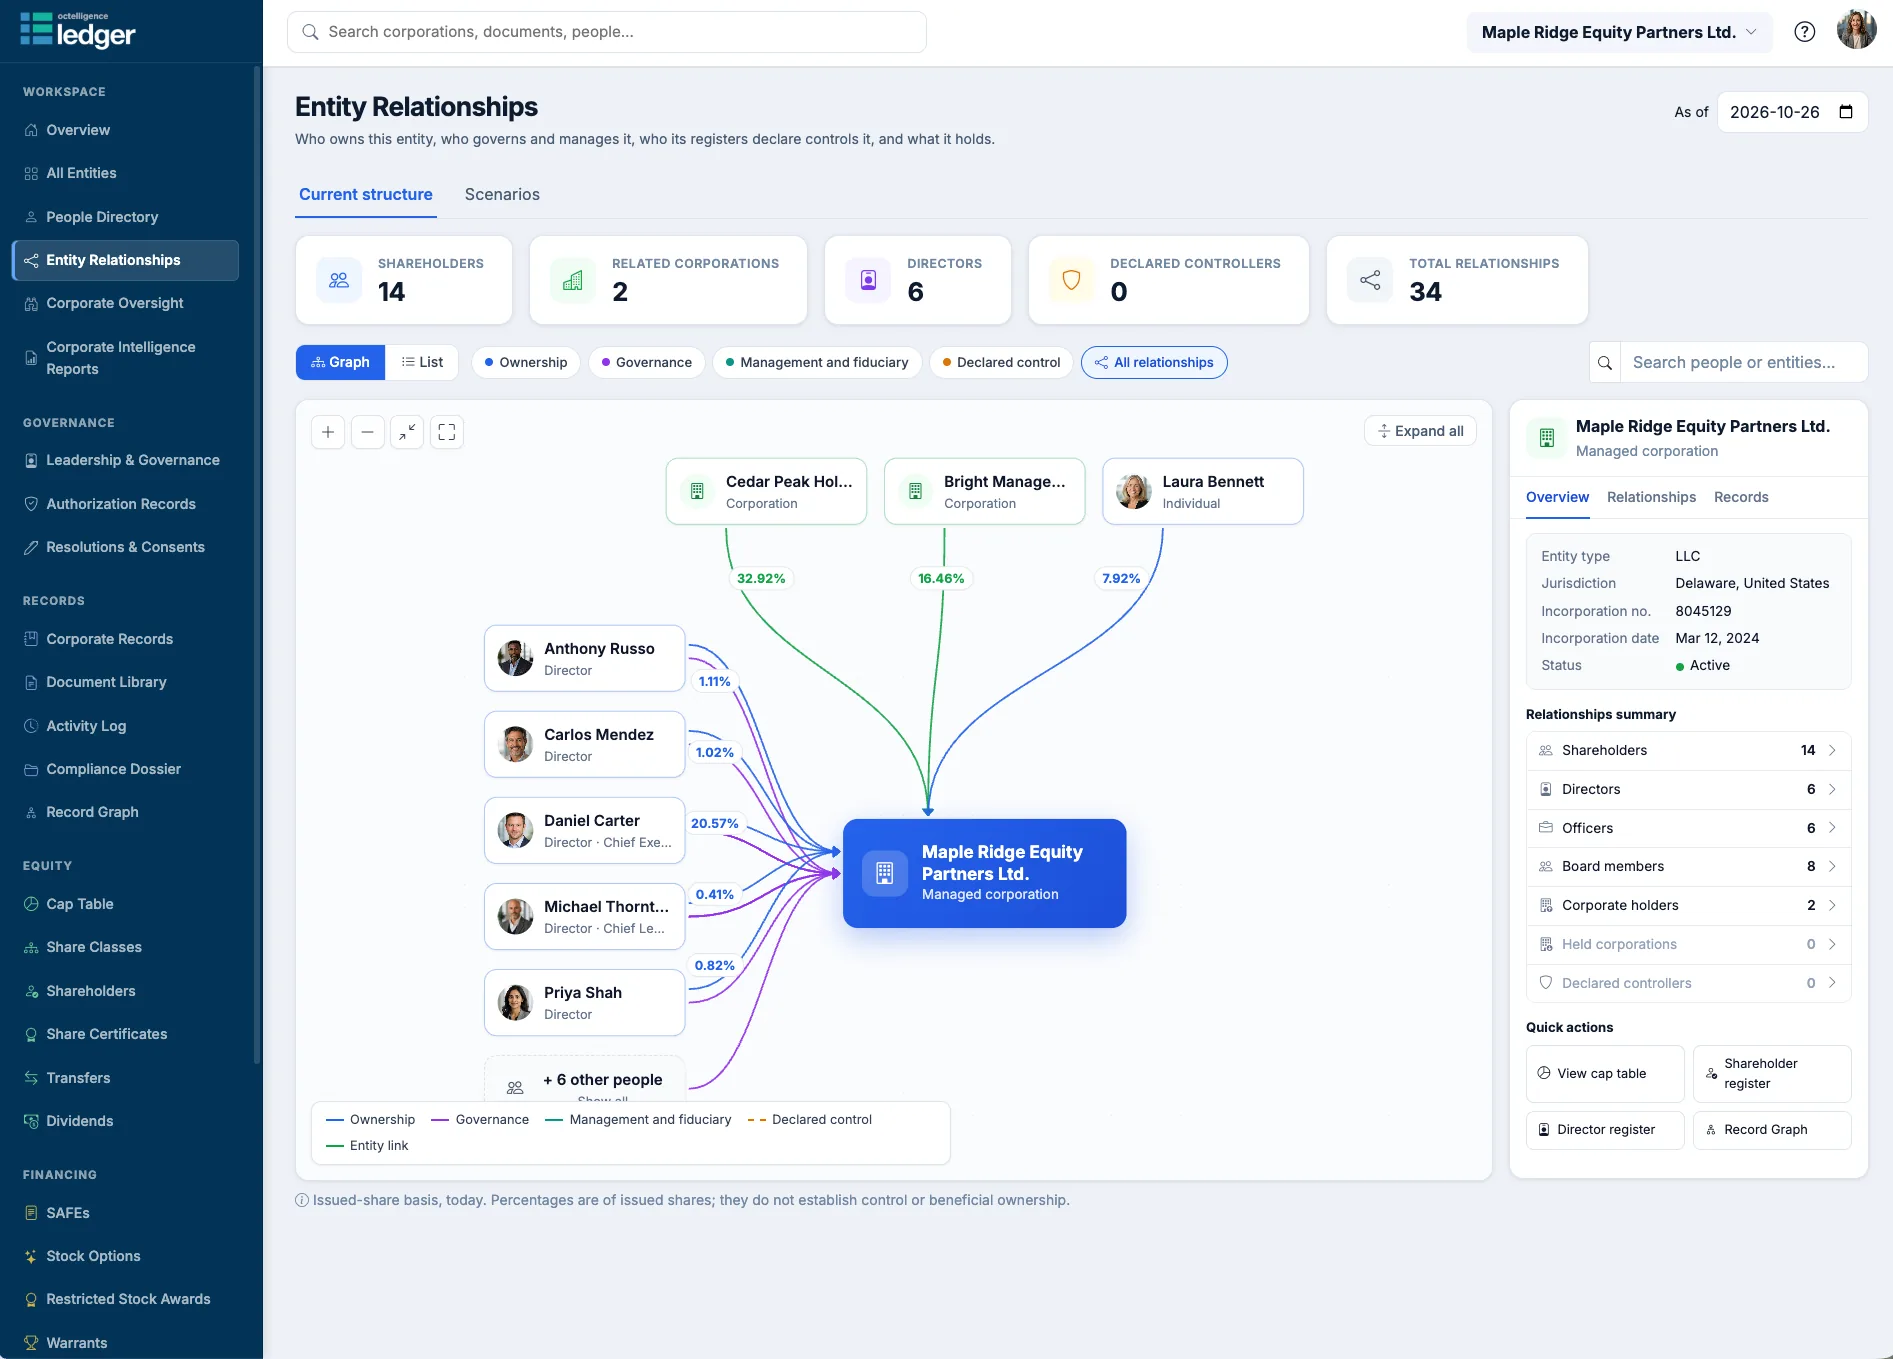Expand the Officers summary row
Screen dimensions: 1893x1359
pyautogui.click(x=1688, y=828)
